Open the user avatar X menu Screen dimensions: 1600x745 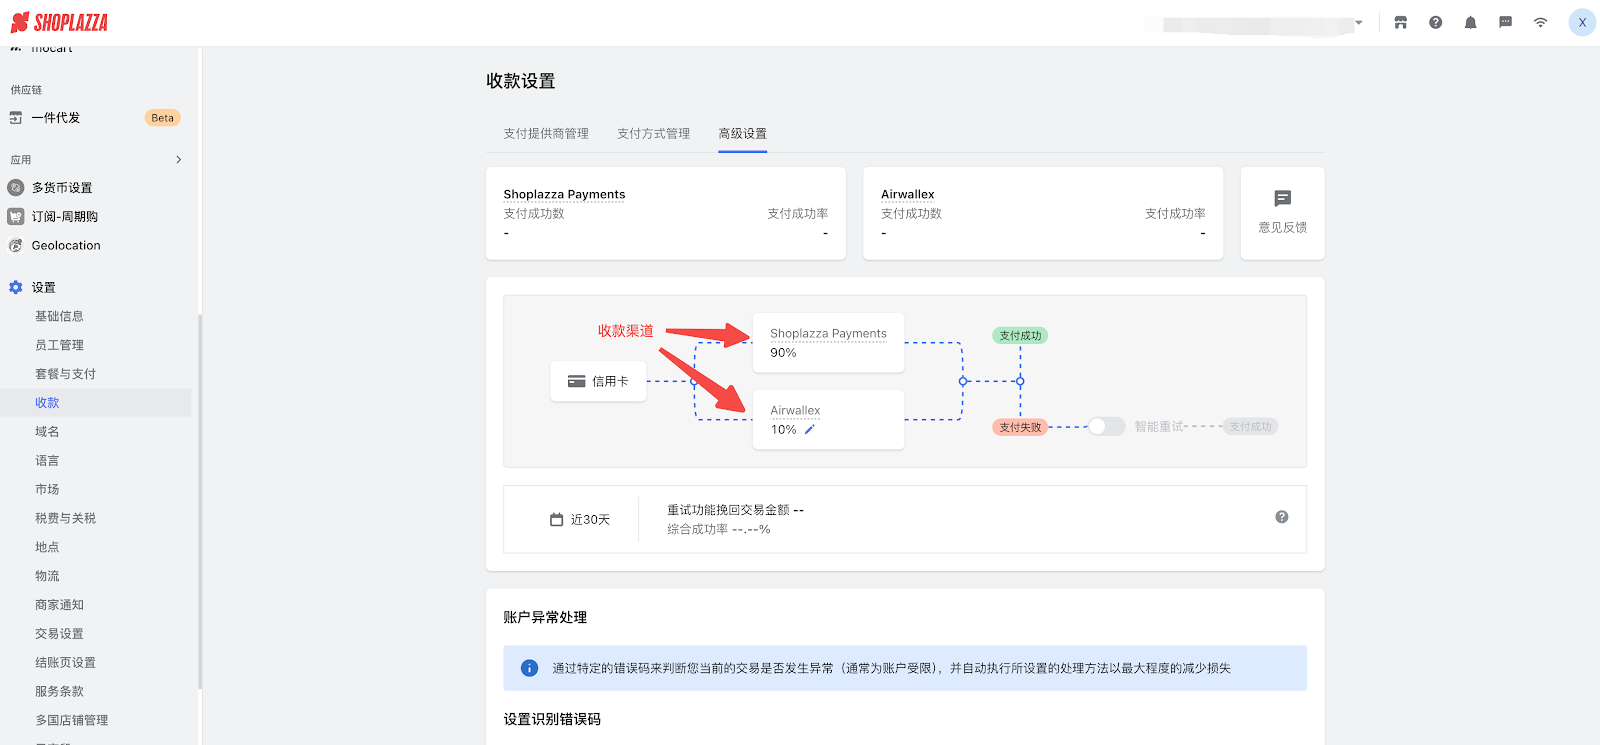point(1582,22)
